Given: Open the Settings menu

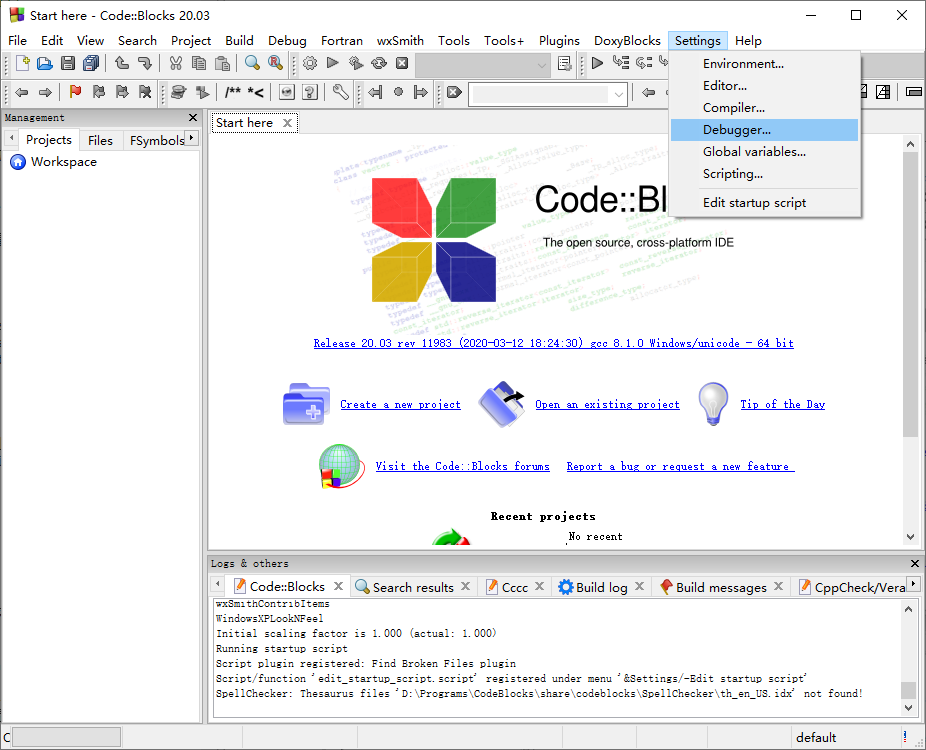Looking at the screenshot, I should tap(697, 41).
